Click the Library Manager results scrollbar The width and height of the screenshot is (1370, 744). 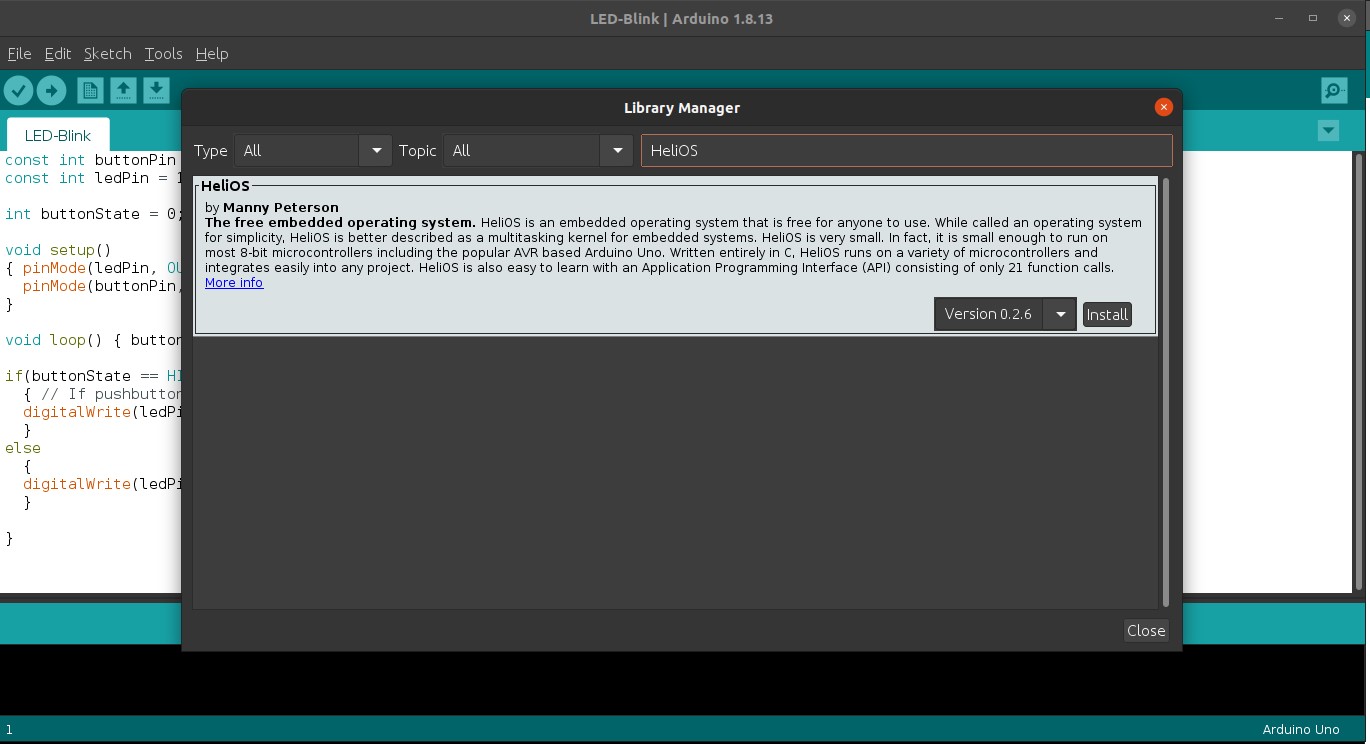click(1166, 392)
